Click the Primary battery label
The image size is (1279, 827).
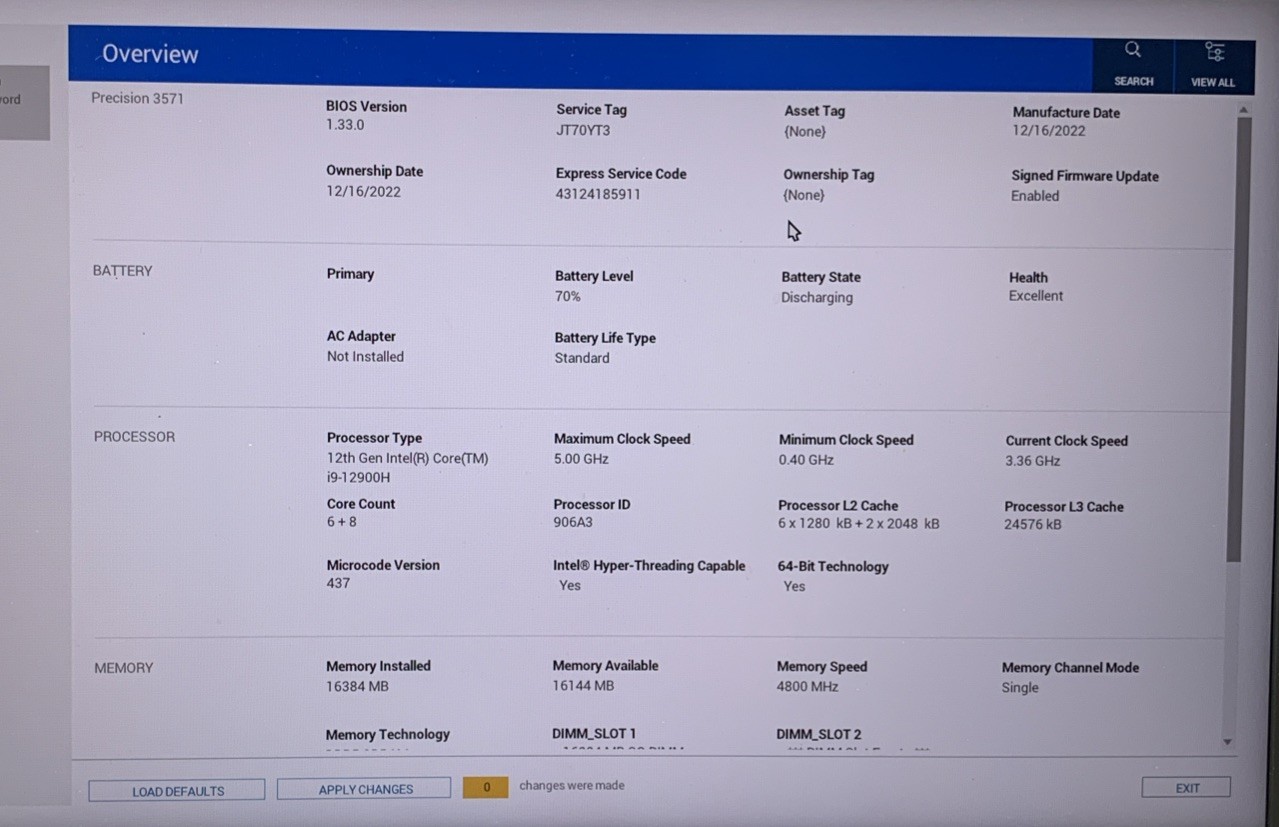pyautogui.click(x=350, y=274)
